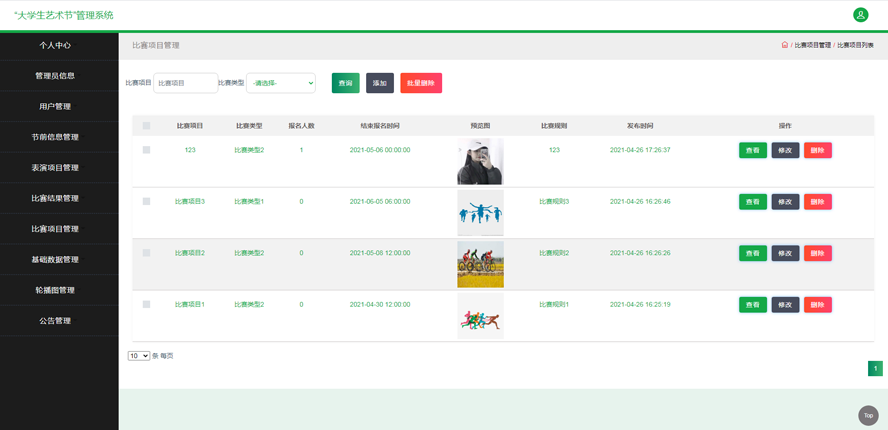
Task: Click the home icon in breadcrumb
Action: (784, 45)
